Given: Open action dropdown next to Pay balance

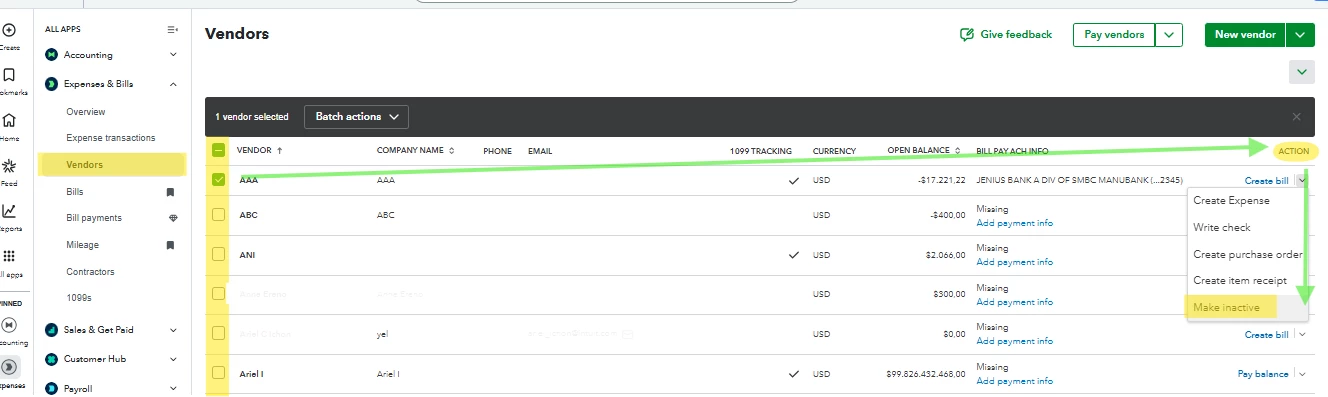Looking at the screenshot, I should (x=1301, y=374).
